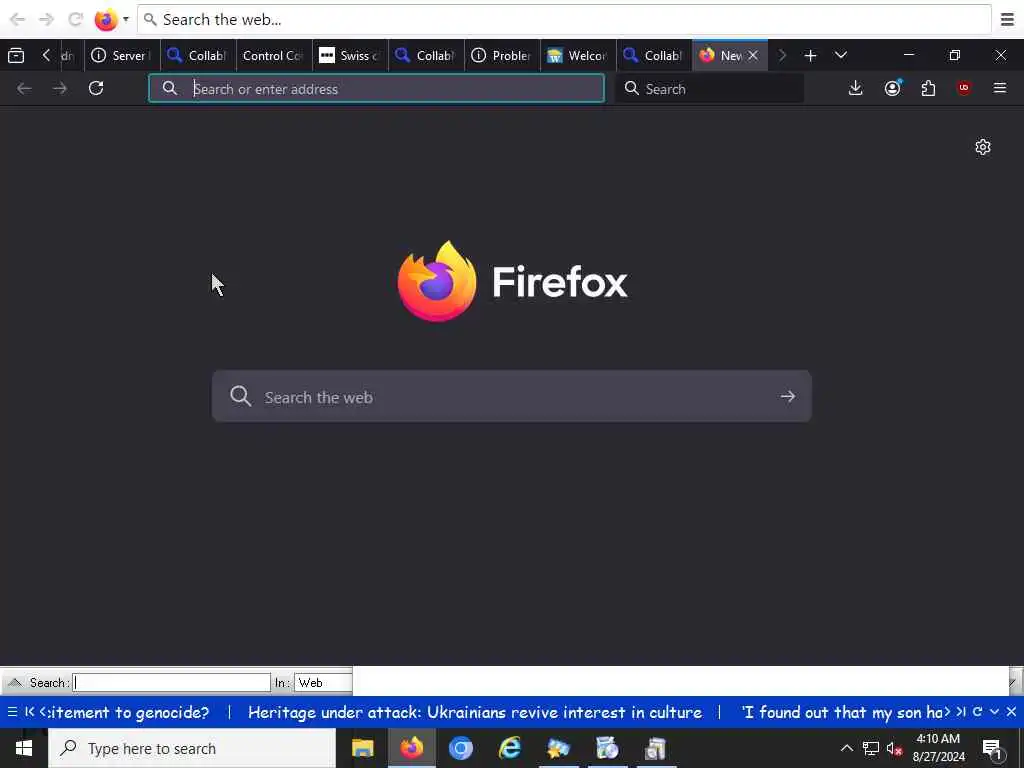Refresh the news ticker feed
The image size is (1024, 768).
click(978, 712)
